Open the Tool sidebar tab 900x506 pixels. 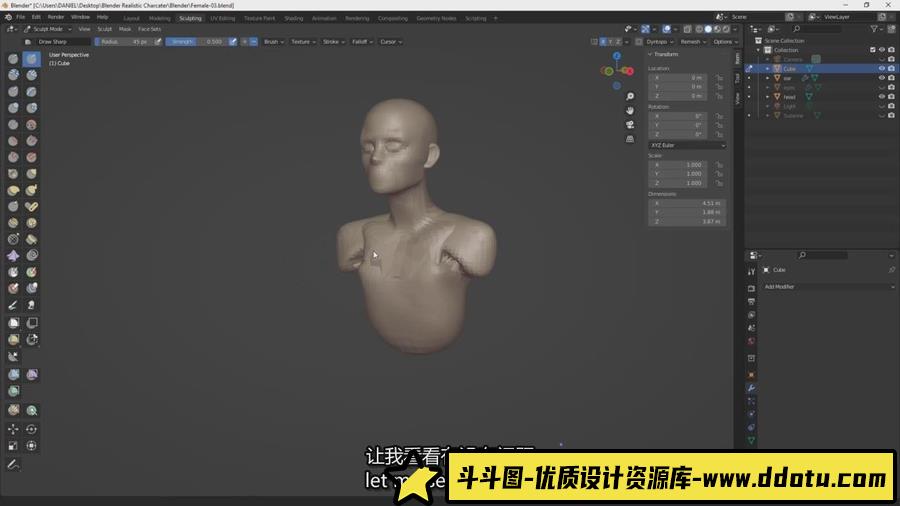tap(738, 78)
